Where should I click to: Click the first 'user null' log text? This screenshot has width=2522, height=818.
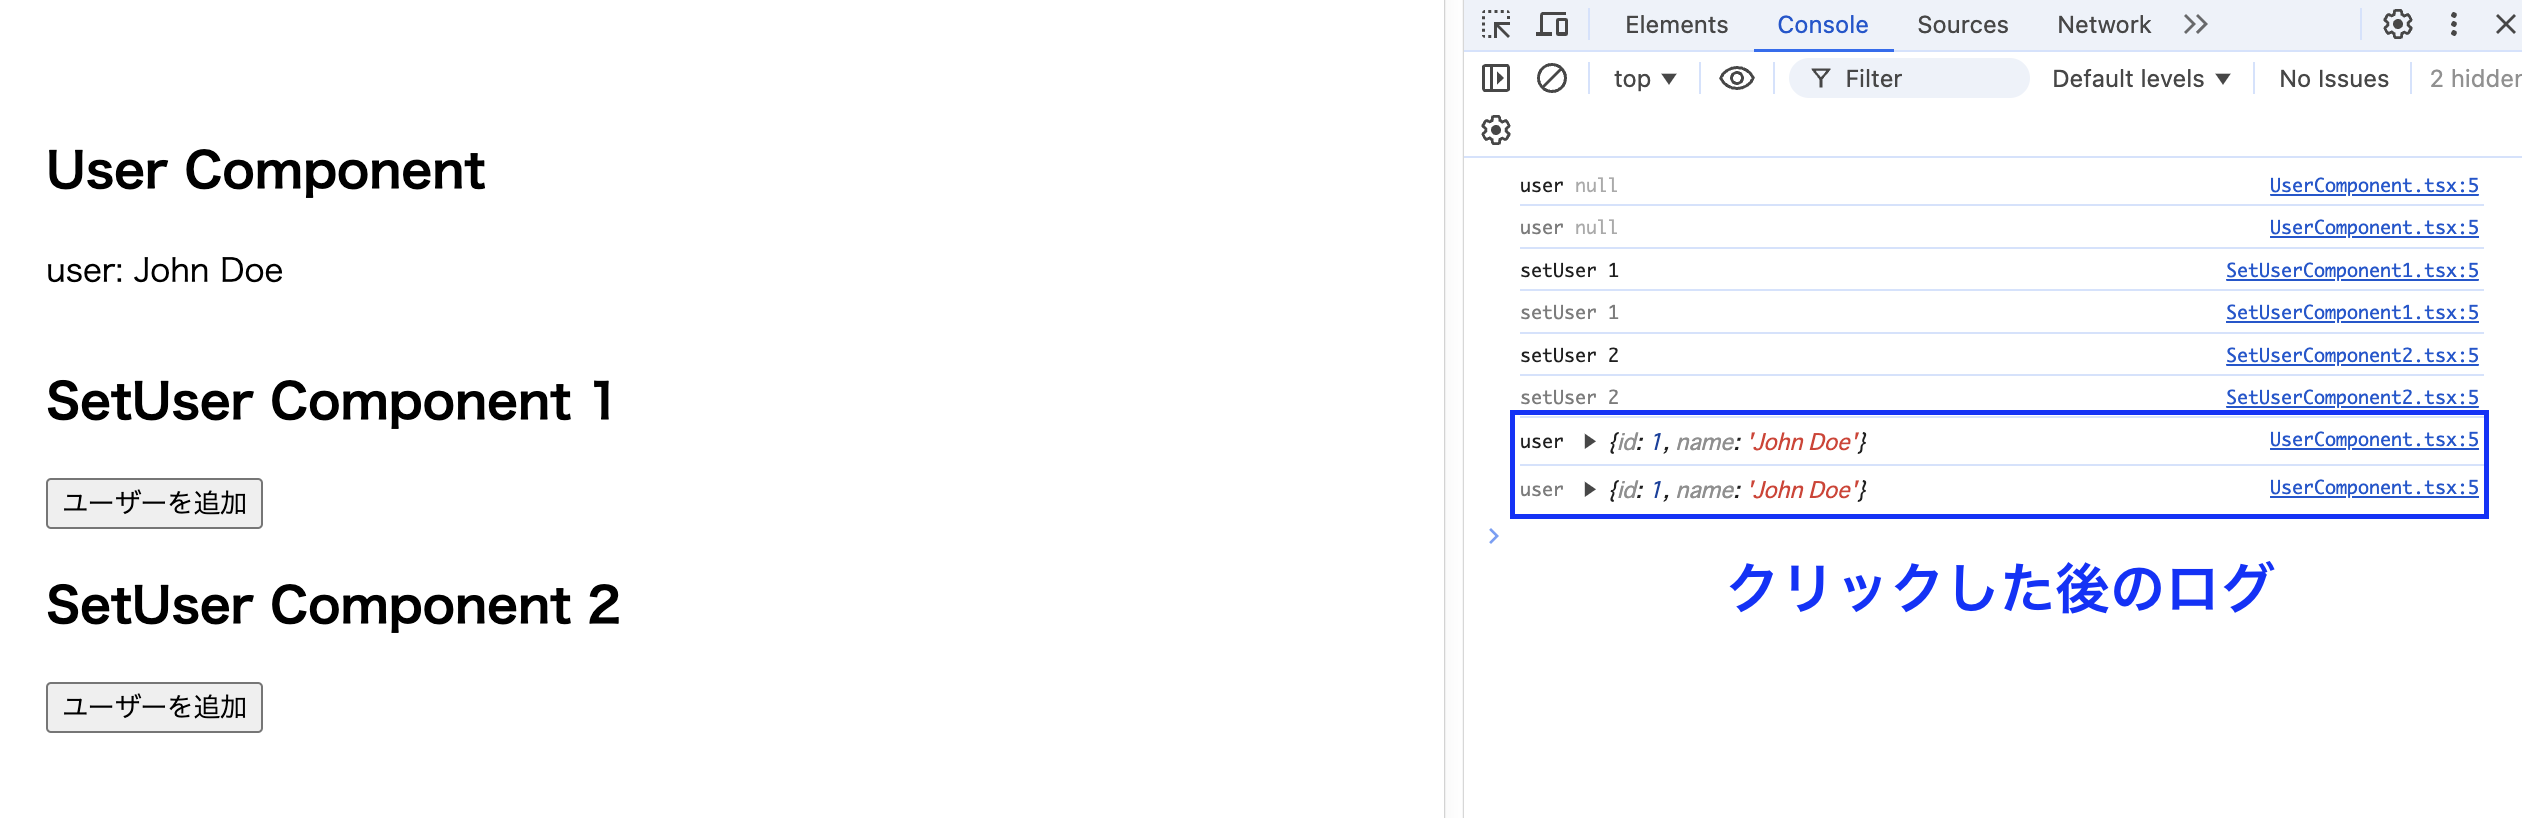click(x=1568, y=185)
